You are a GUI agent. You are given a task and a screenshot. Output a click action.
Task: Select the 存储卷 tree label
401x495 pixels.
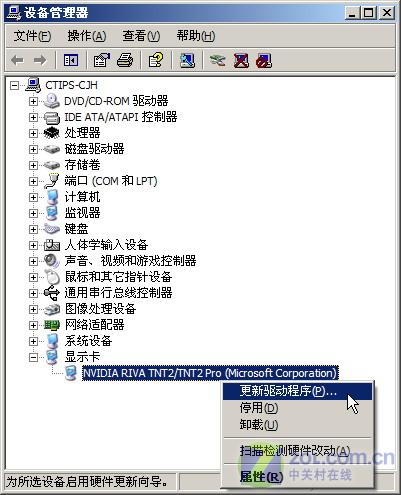pos(82,165)
